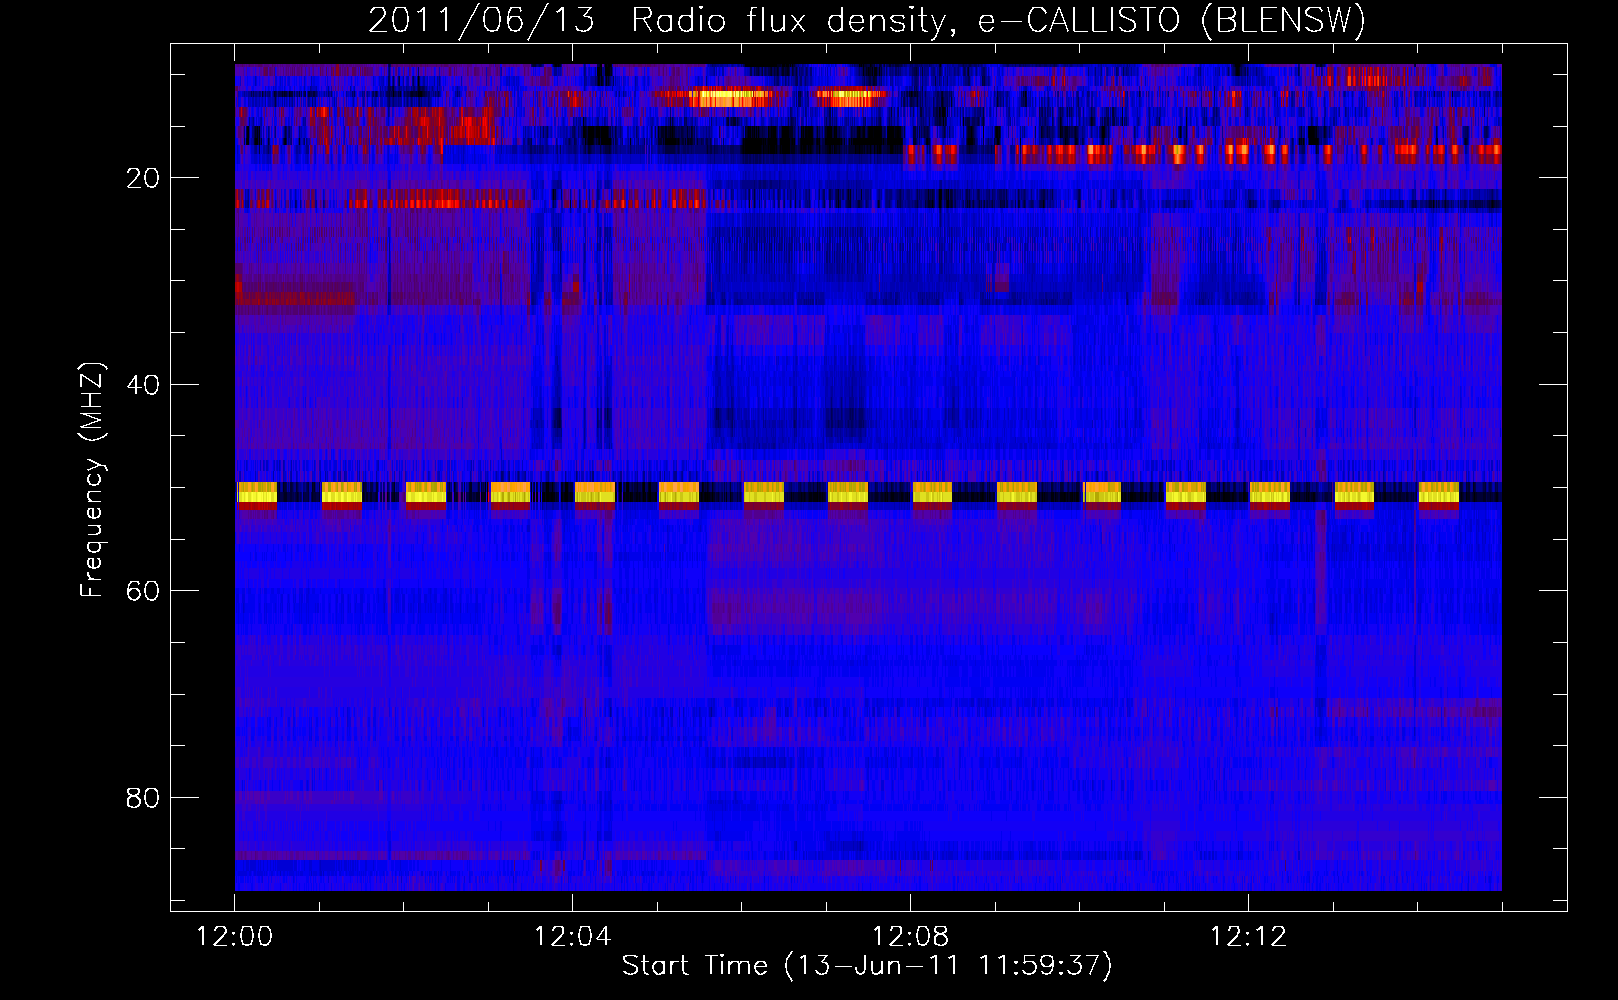The image size is (1618, 1000).
Task: Click the 40 MHz frequency tick label
Action: pos(143,385)
